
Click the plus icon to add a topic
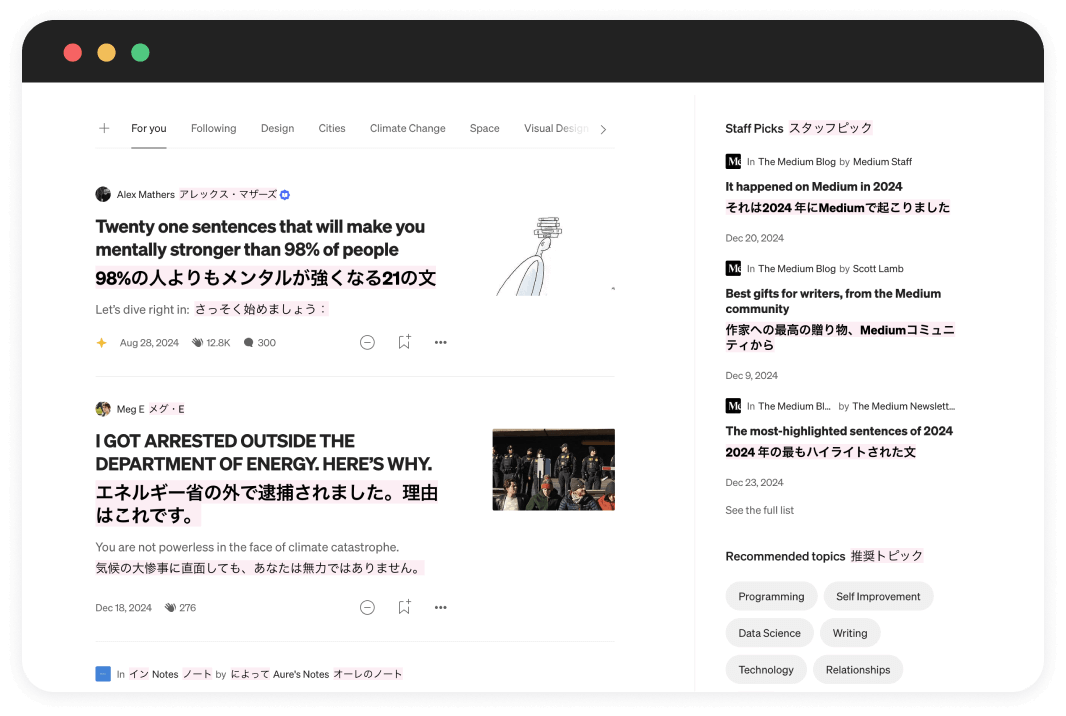(104, 128)
